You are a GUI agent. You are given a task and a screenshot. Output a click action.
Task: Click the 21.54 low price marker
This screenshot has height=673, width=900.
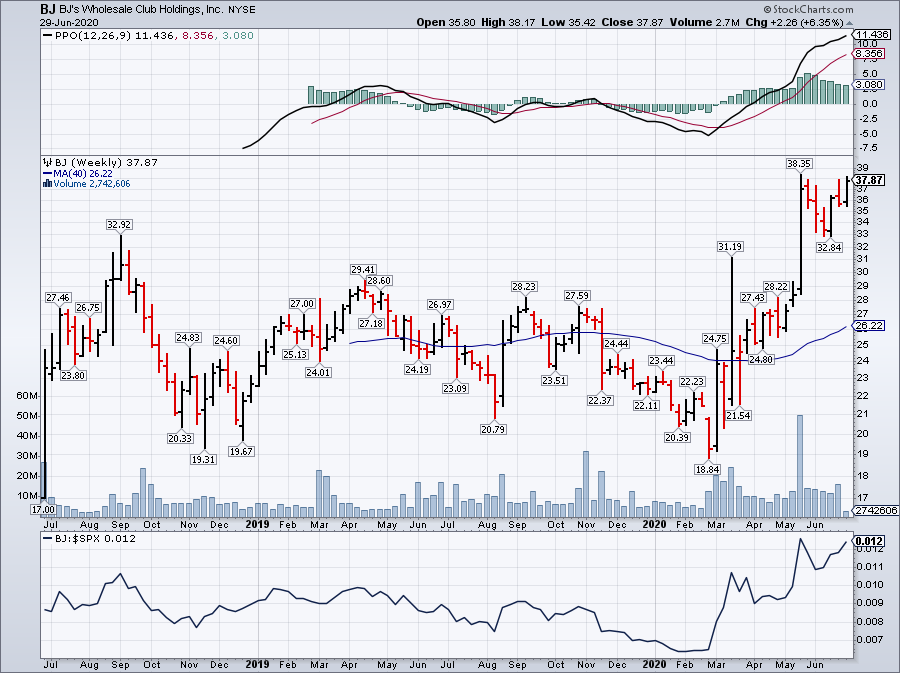point(738,415)
